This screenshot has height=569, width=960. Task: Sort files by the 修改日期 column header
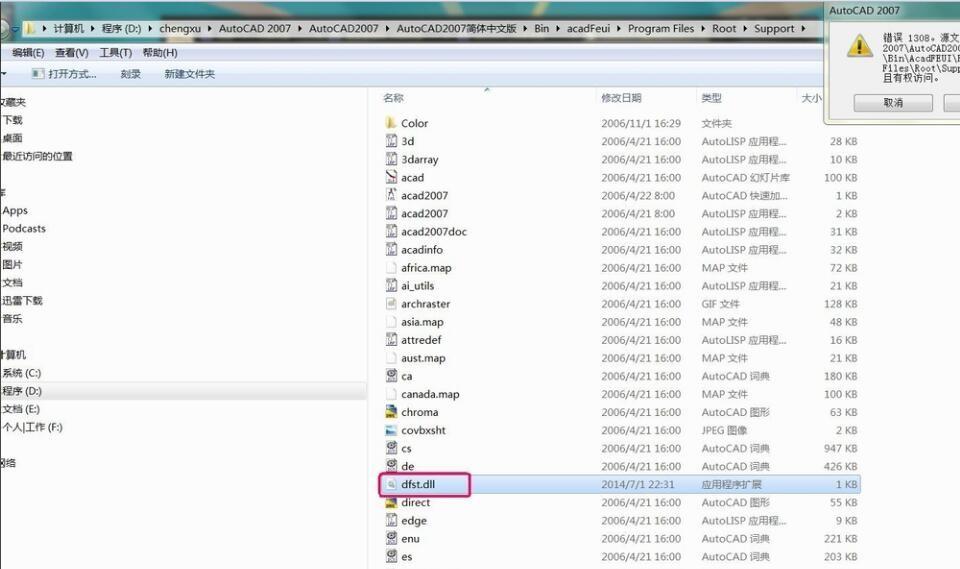pyautogui.click(x=621, y=97)
